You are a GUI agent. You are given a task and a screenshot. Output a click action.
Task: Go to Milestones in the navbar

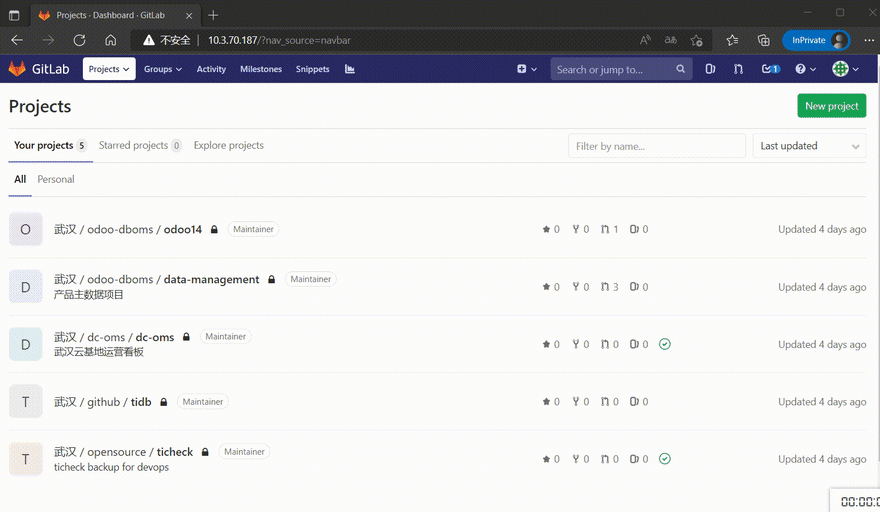(261, 69)
